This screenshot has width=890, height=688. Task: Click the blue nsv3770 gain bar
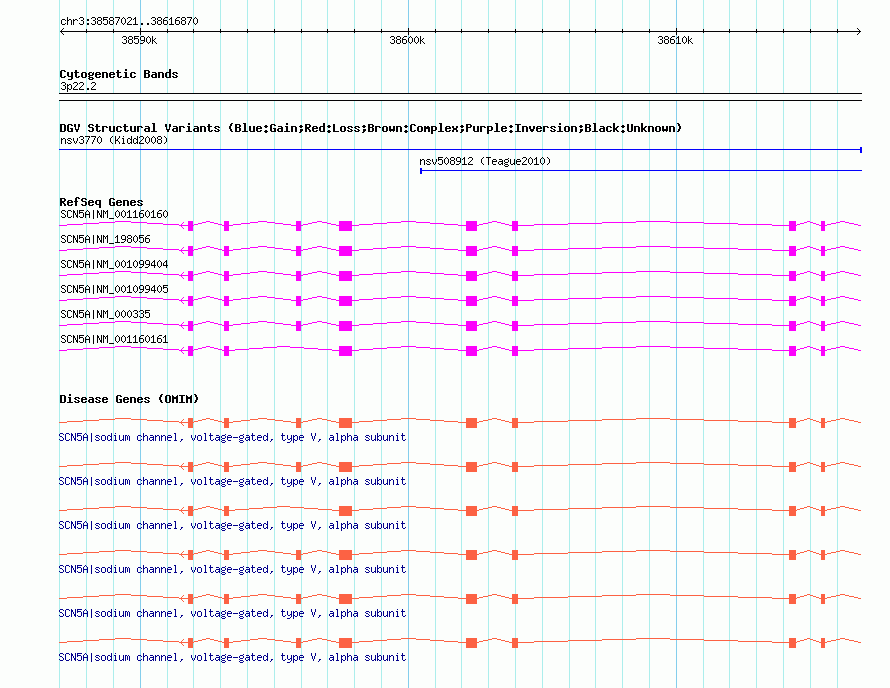tap(460, 150)
